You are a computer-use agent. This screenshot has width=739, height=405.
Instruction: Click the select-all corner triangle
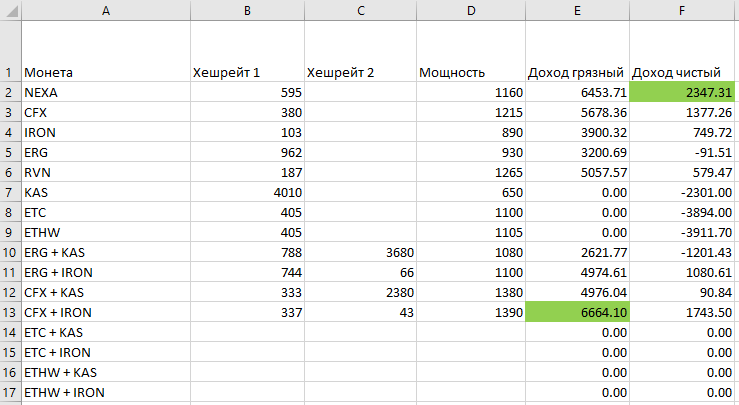tap(11, 10)
